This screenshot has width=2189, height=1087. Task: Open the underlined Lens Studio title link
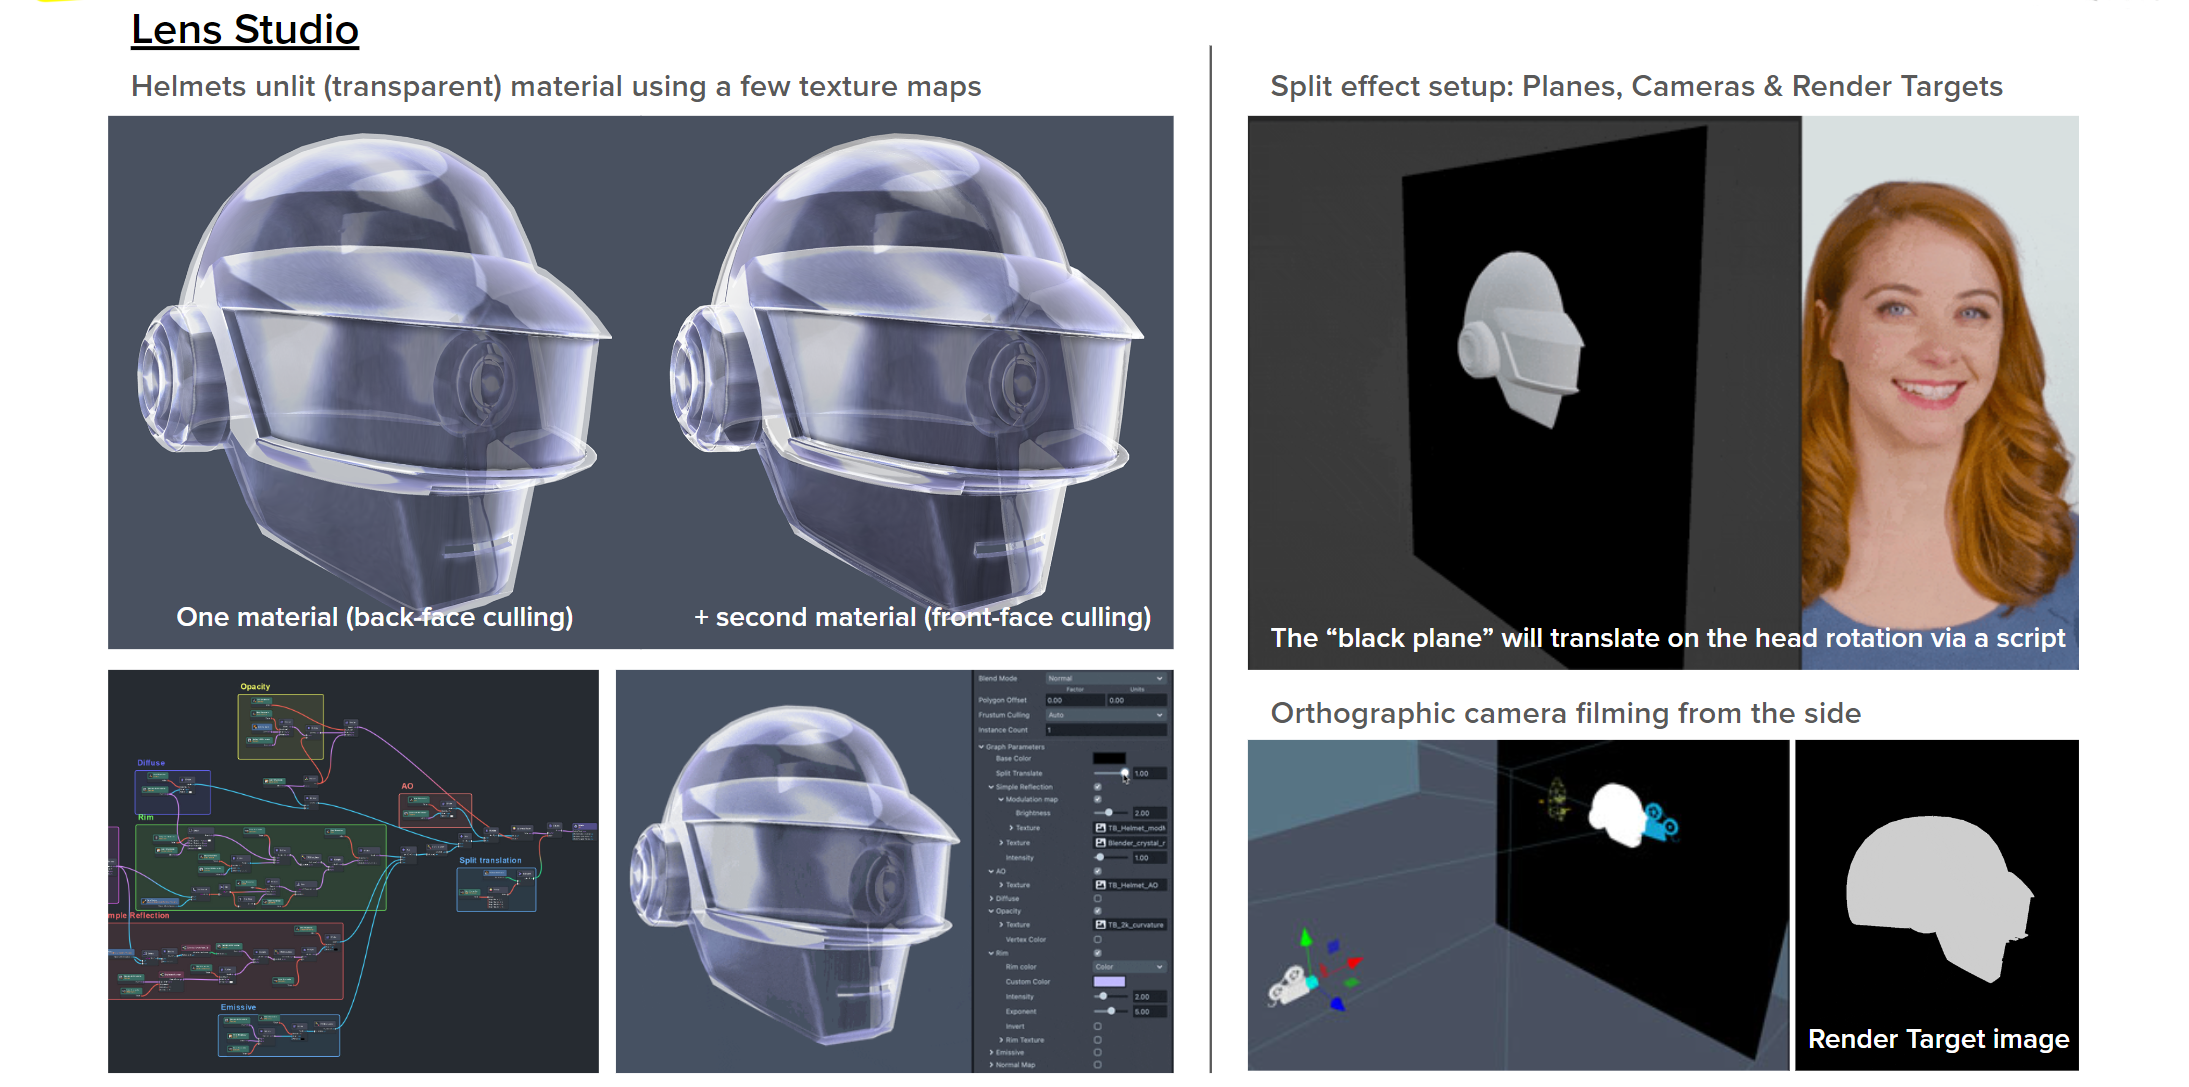pos(245,30)
